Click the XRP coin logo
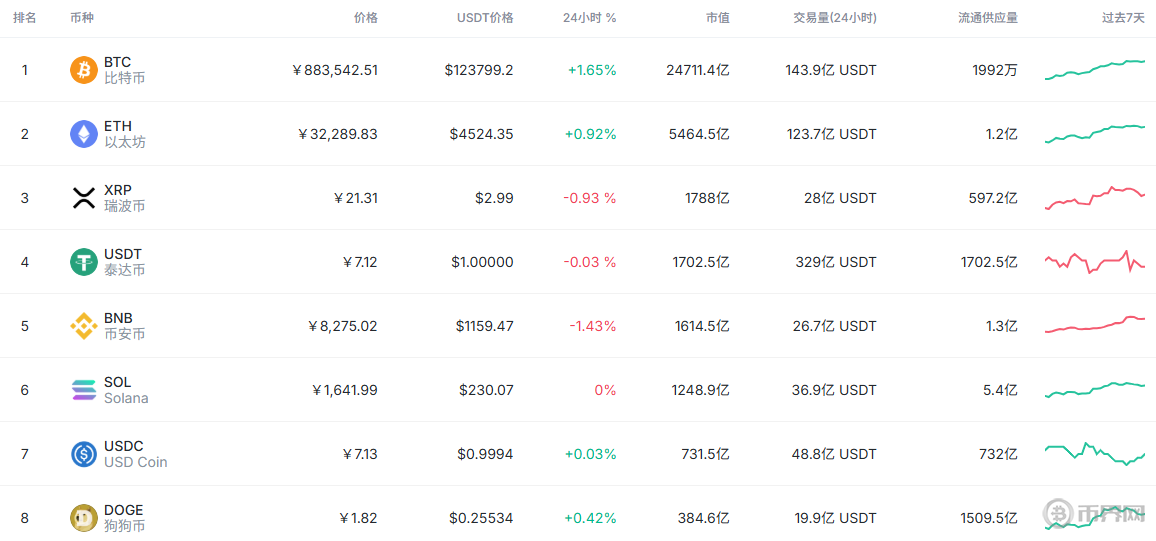This screenshot has width=1156, height=541. click(x=84, y=198)
